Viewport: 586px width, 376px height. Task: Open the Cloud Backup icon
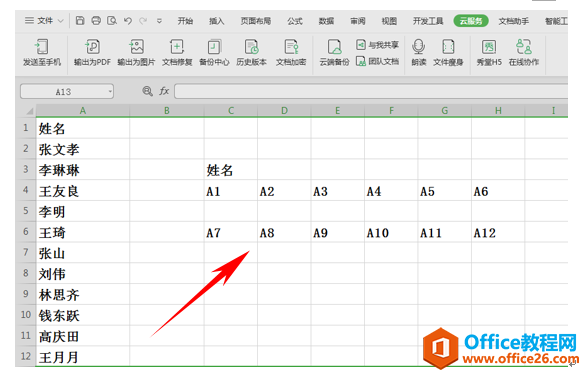click(x=334, y=47)
